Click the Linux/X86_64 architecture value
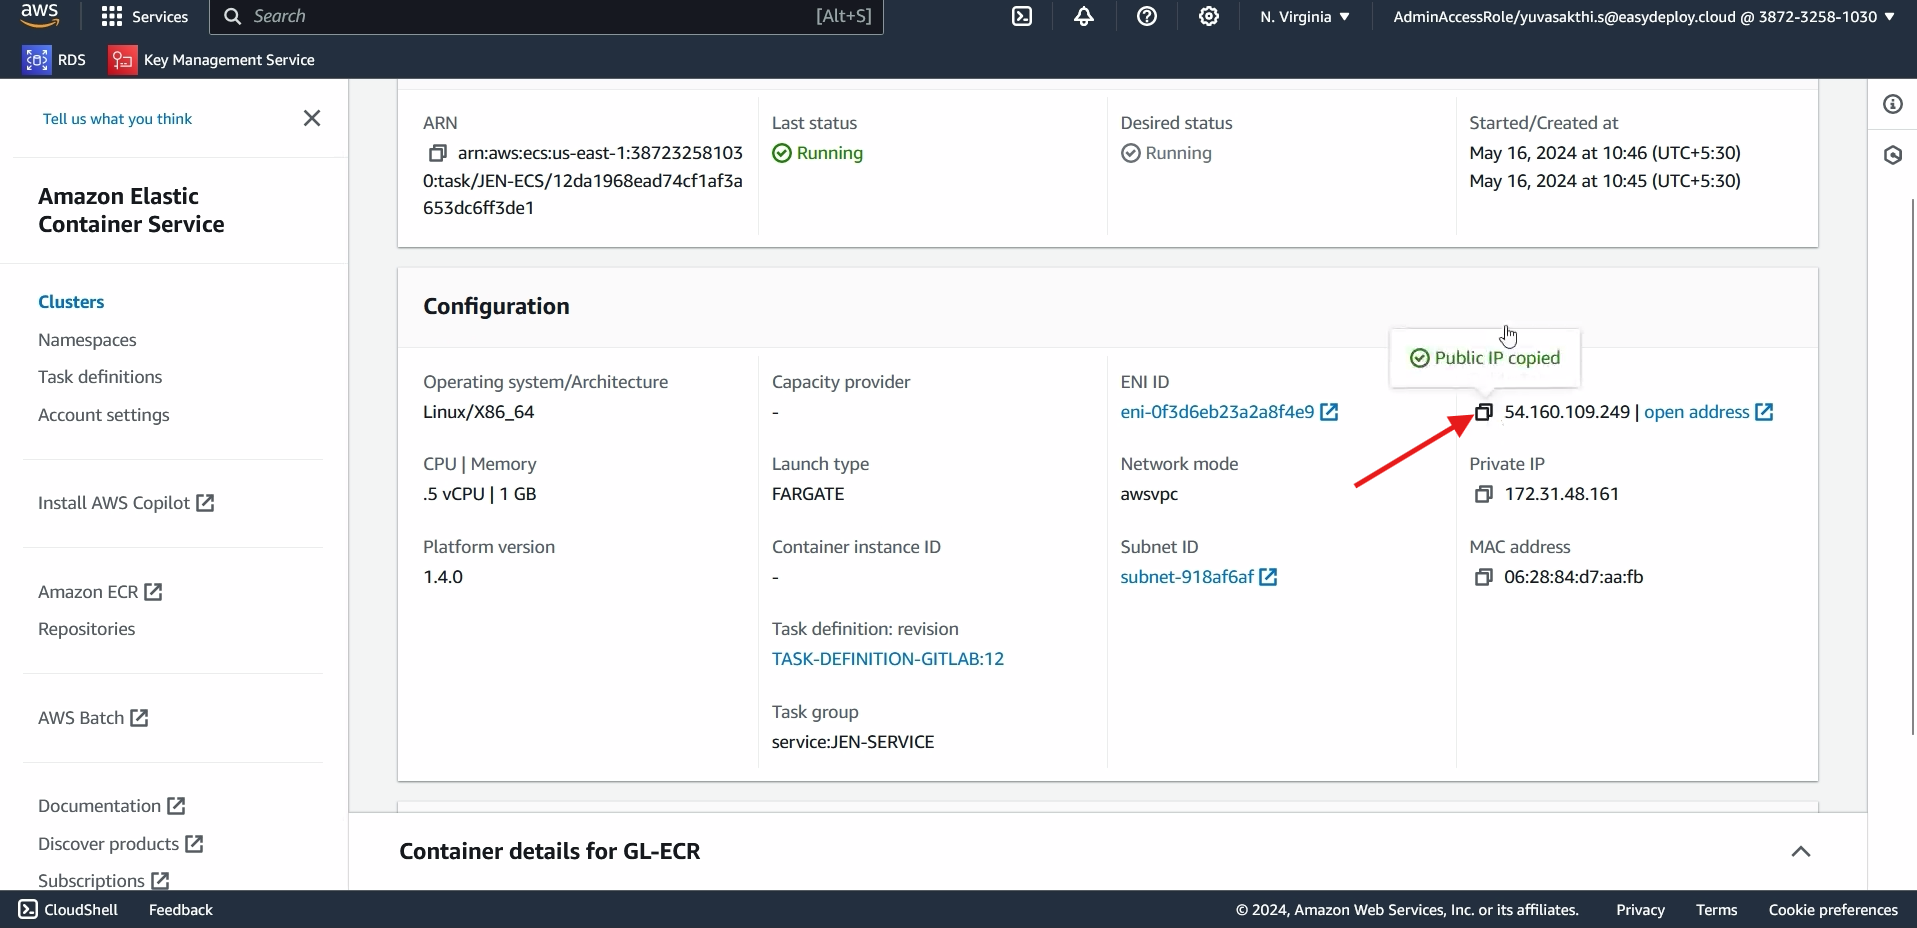The width and height of the screenshot is (1917, 928). point(479,412)
